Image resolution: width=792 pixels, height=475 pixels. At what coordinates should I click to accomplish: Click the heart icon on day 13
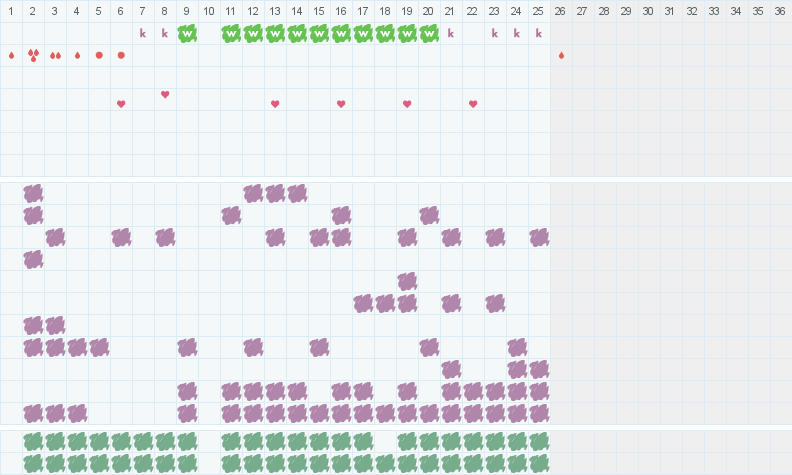(275, 104)
